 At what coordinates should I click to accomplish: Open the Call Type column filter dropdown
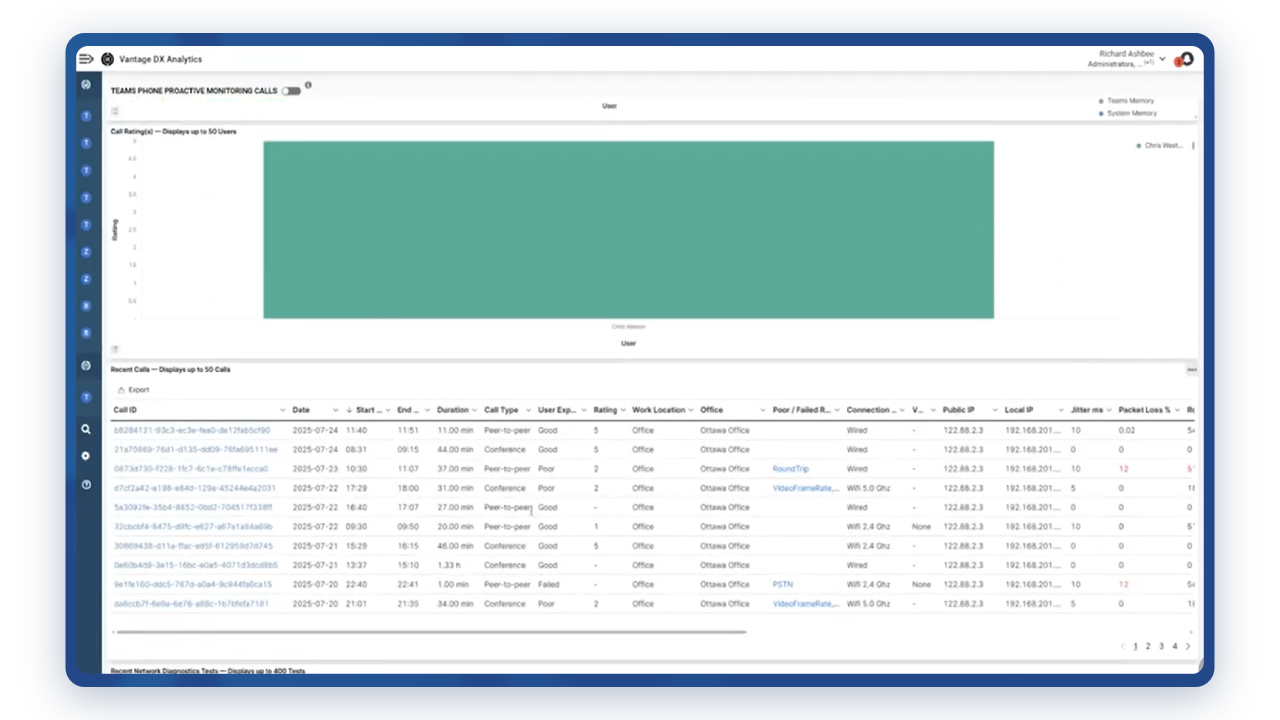coord(528,410)
